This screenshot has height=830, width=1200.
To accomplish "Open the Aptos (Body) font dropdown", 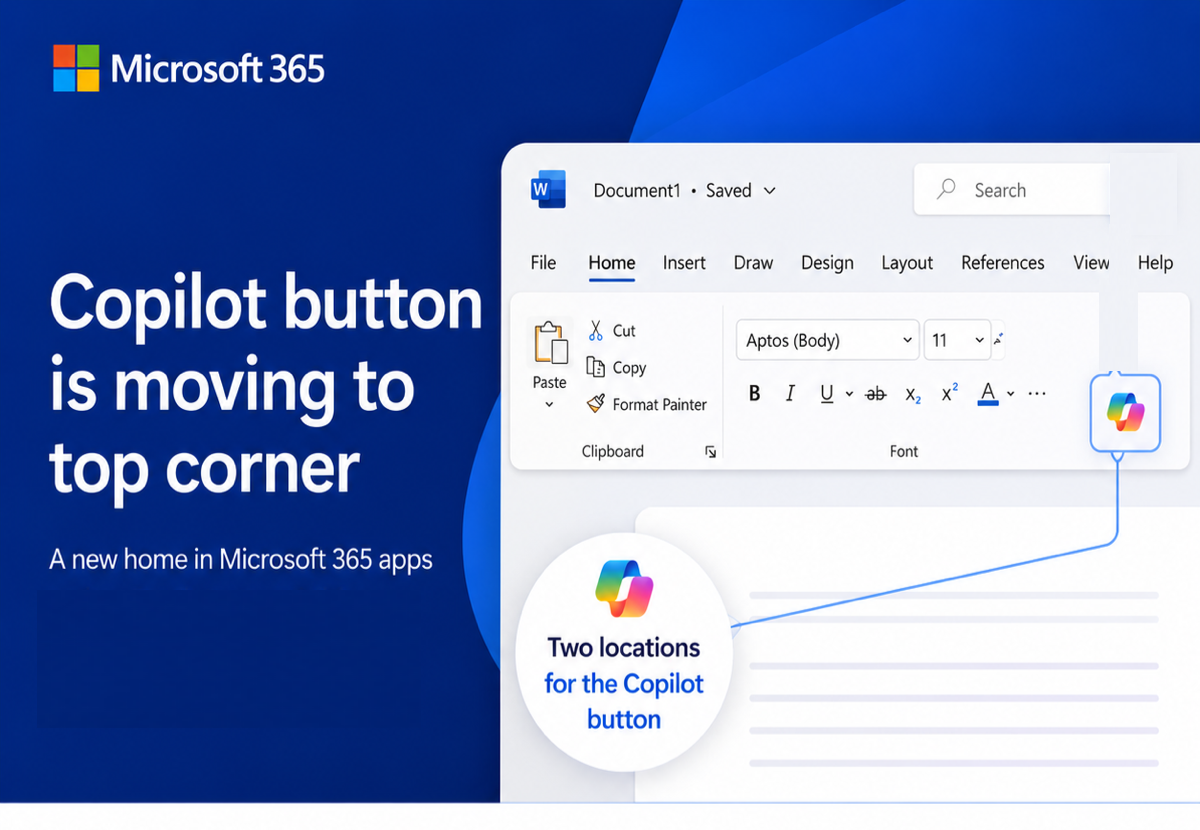I will tap(828, 340).
